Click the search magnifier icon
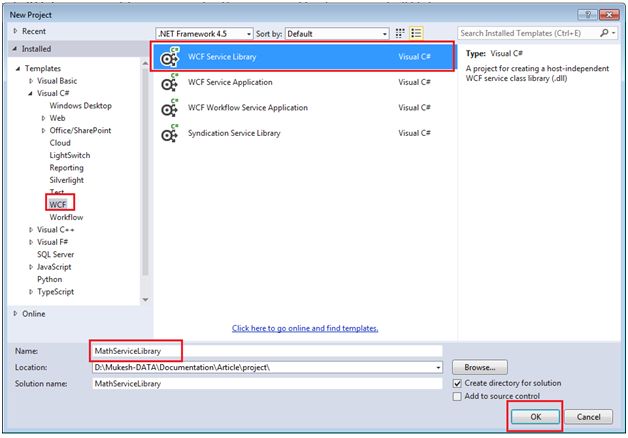Image resolution: width=628 pixels, height=438 pixels. coord(604,33)
